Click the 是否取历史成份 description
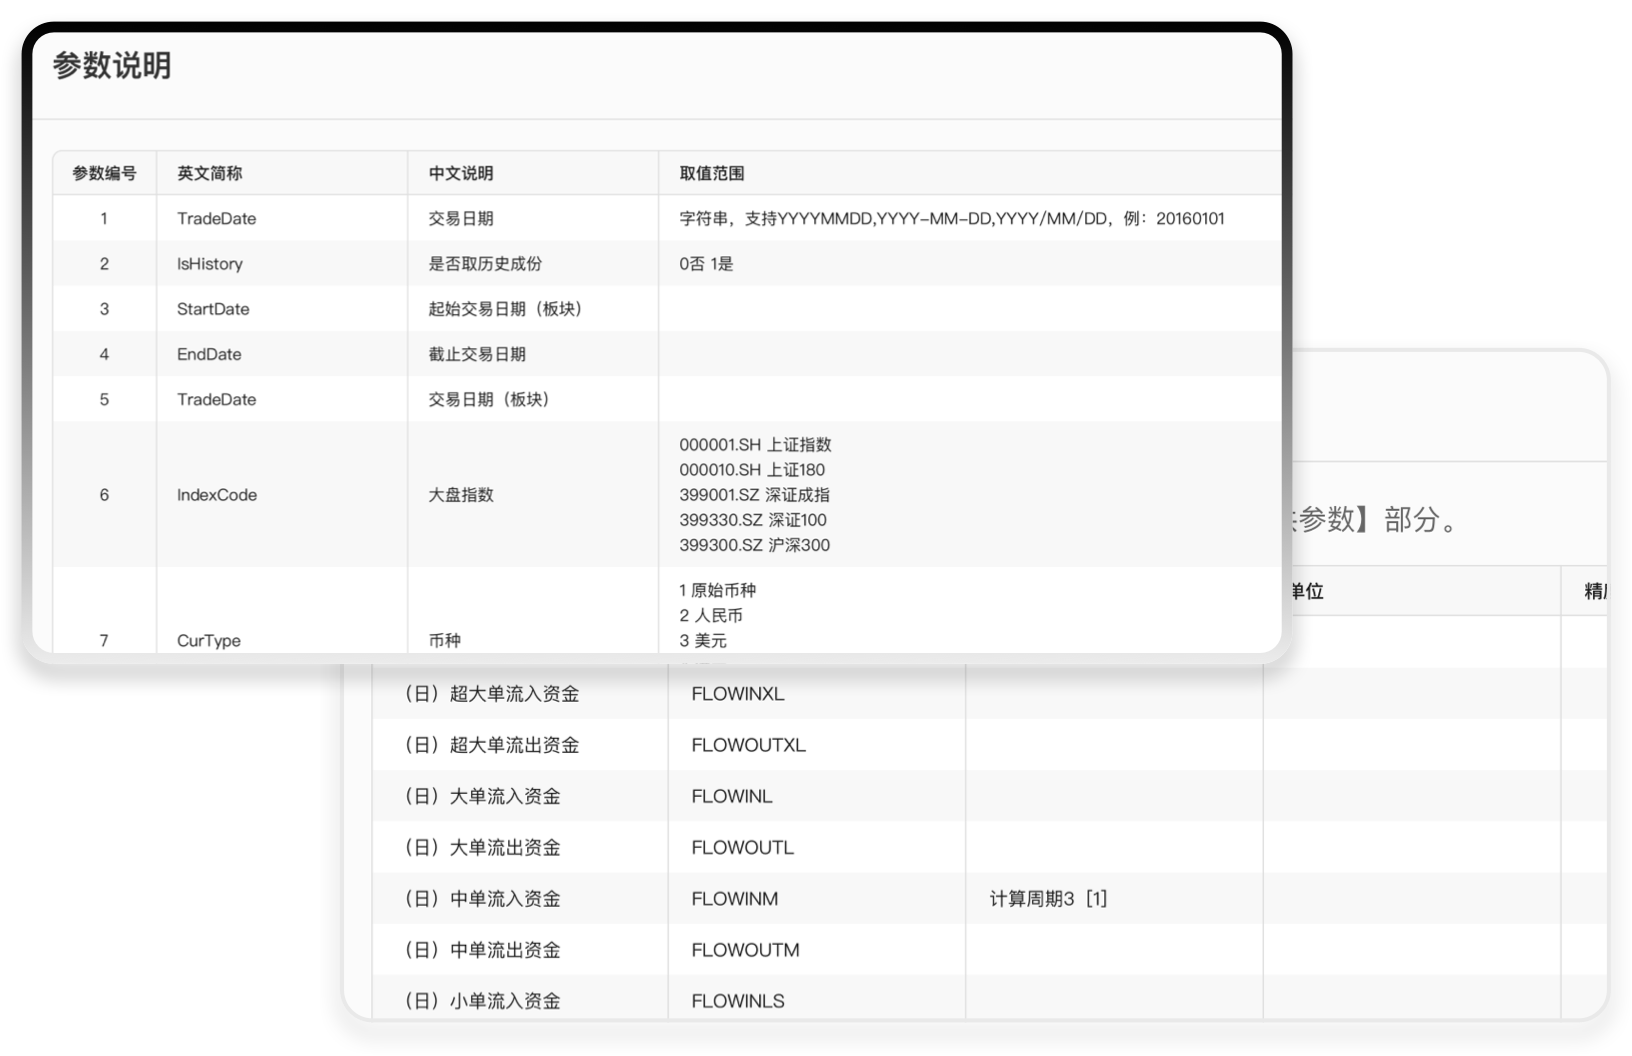 485,264
